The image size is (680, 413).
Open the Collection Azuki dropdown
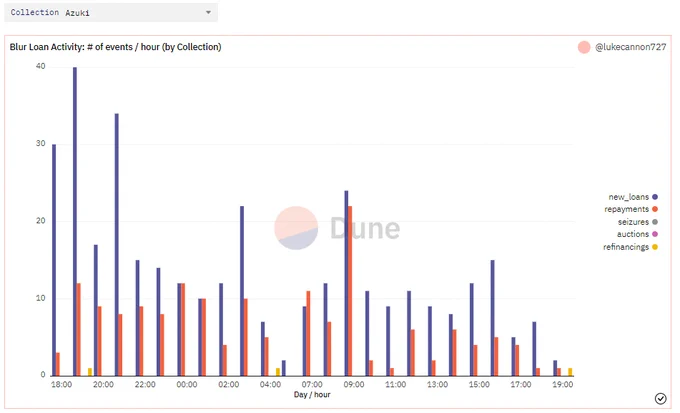(x=111, y=13)
